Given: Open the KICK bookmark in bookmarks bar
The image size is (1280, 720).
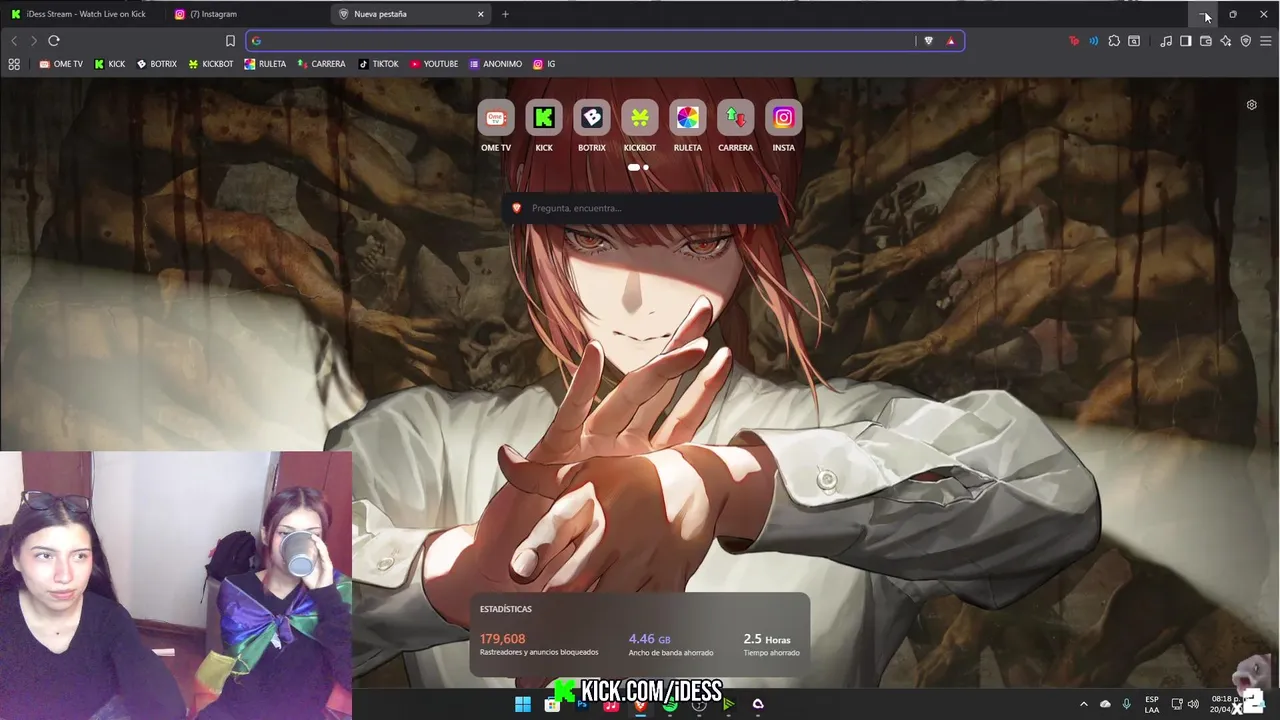Looking at the screenshot, I should [110, 64].
